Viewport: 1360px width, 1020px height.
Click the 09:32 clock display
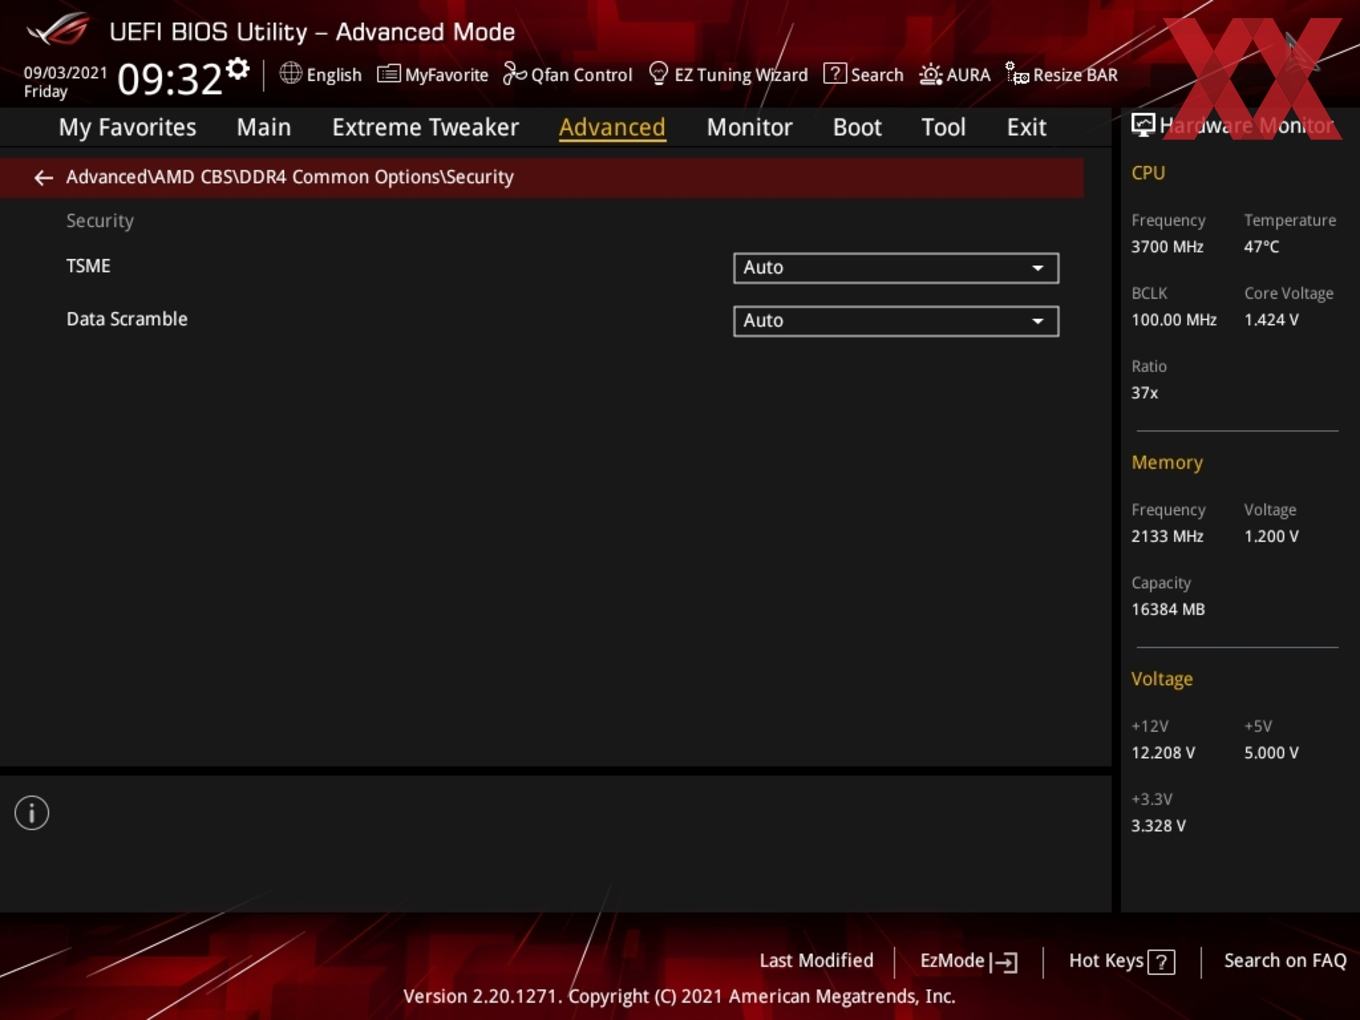tap(169, 79)
